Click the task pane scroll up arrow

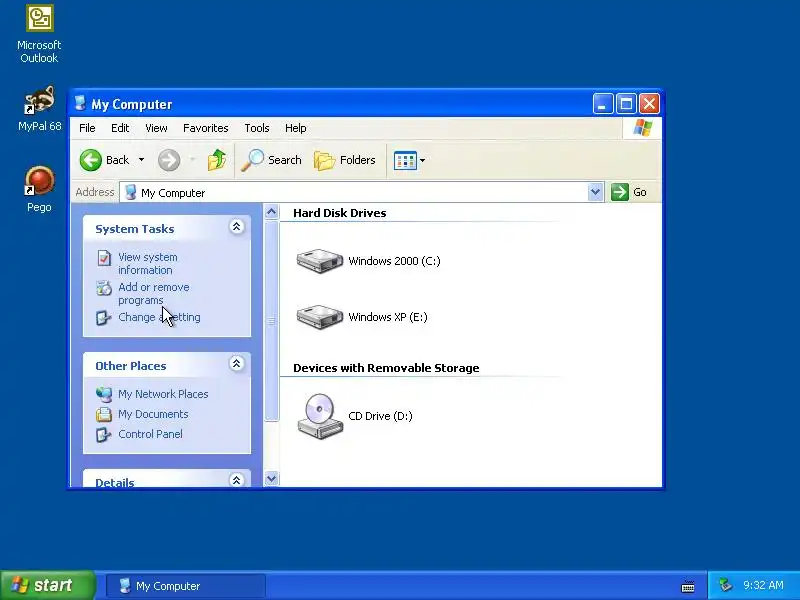tap(271, 212)
